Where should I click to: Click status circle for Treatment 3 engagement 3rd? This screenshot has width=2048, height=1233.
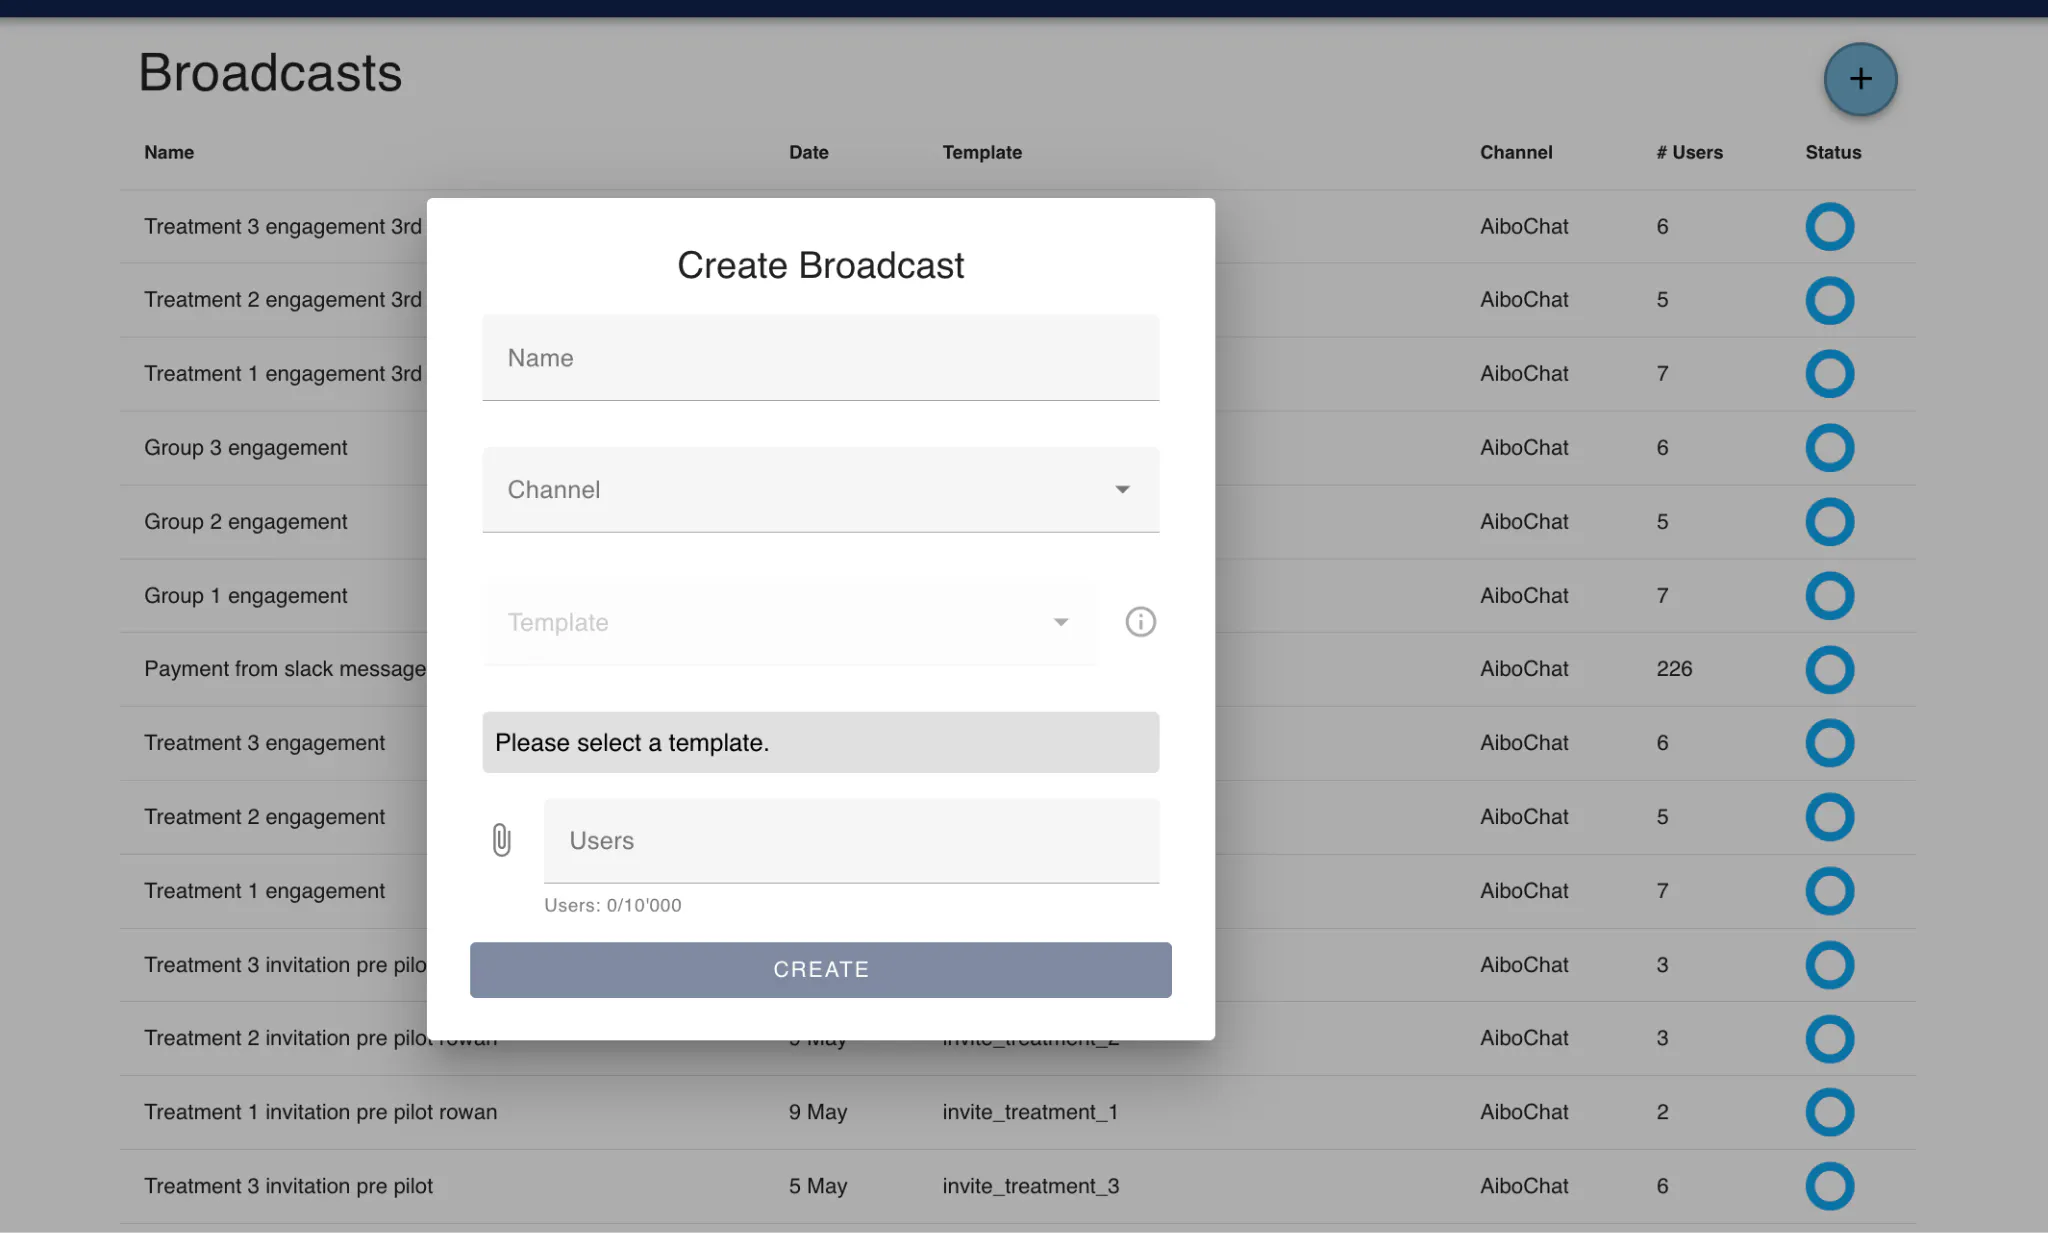coord(1829,227)
